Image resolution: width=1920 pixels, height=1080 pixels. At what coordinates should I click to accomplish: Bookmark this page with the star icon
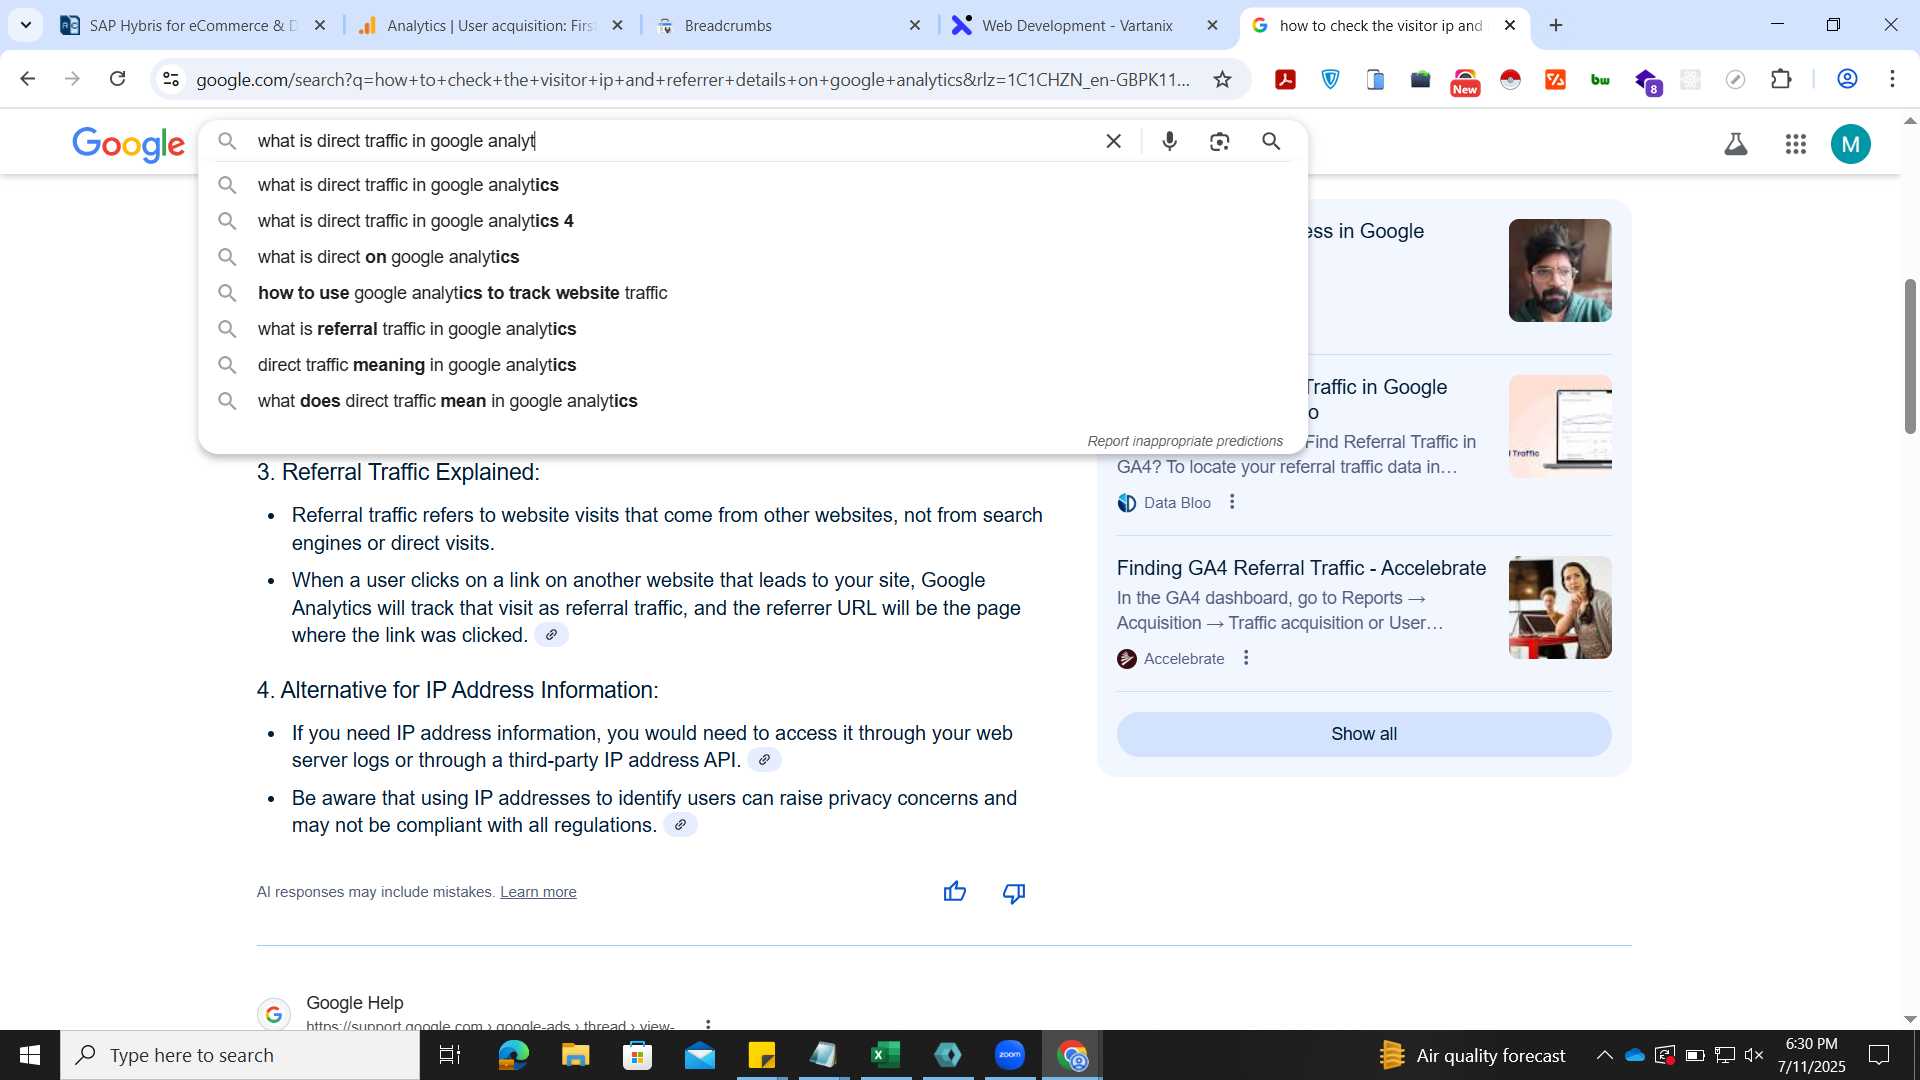click(1222, 80)
